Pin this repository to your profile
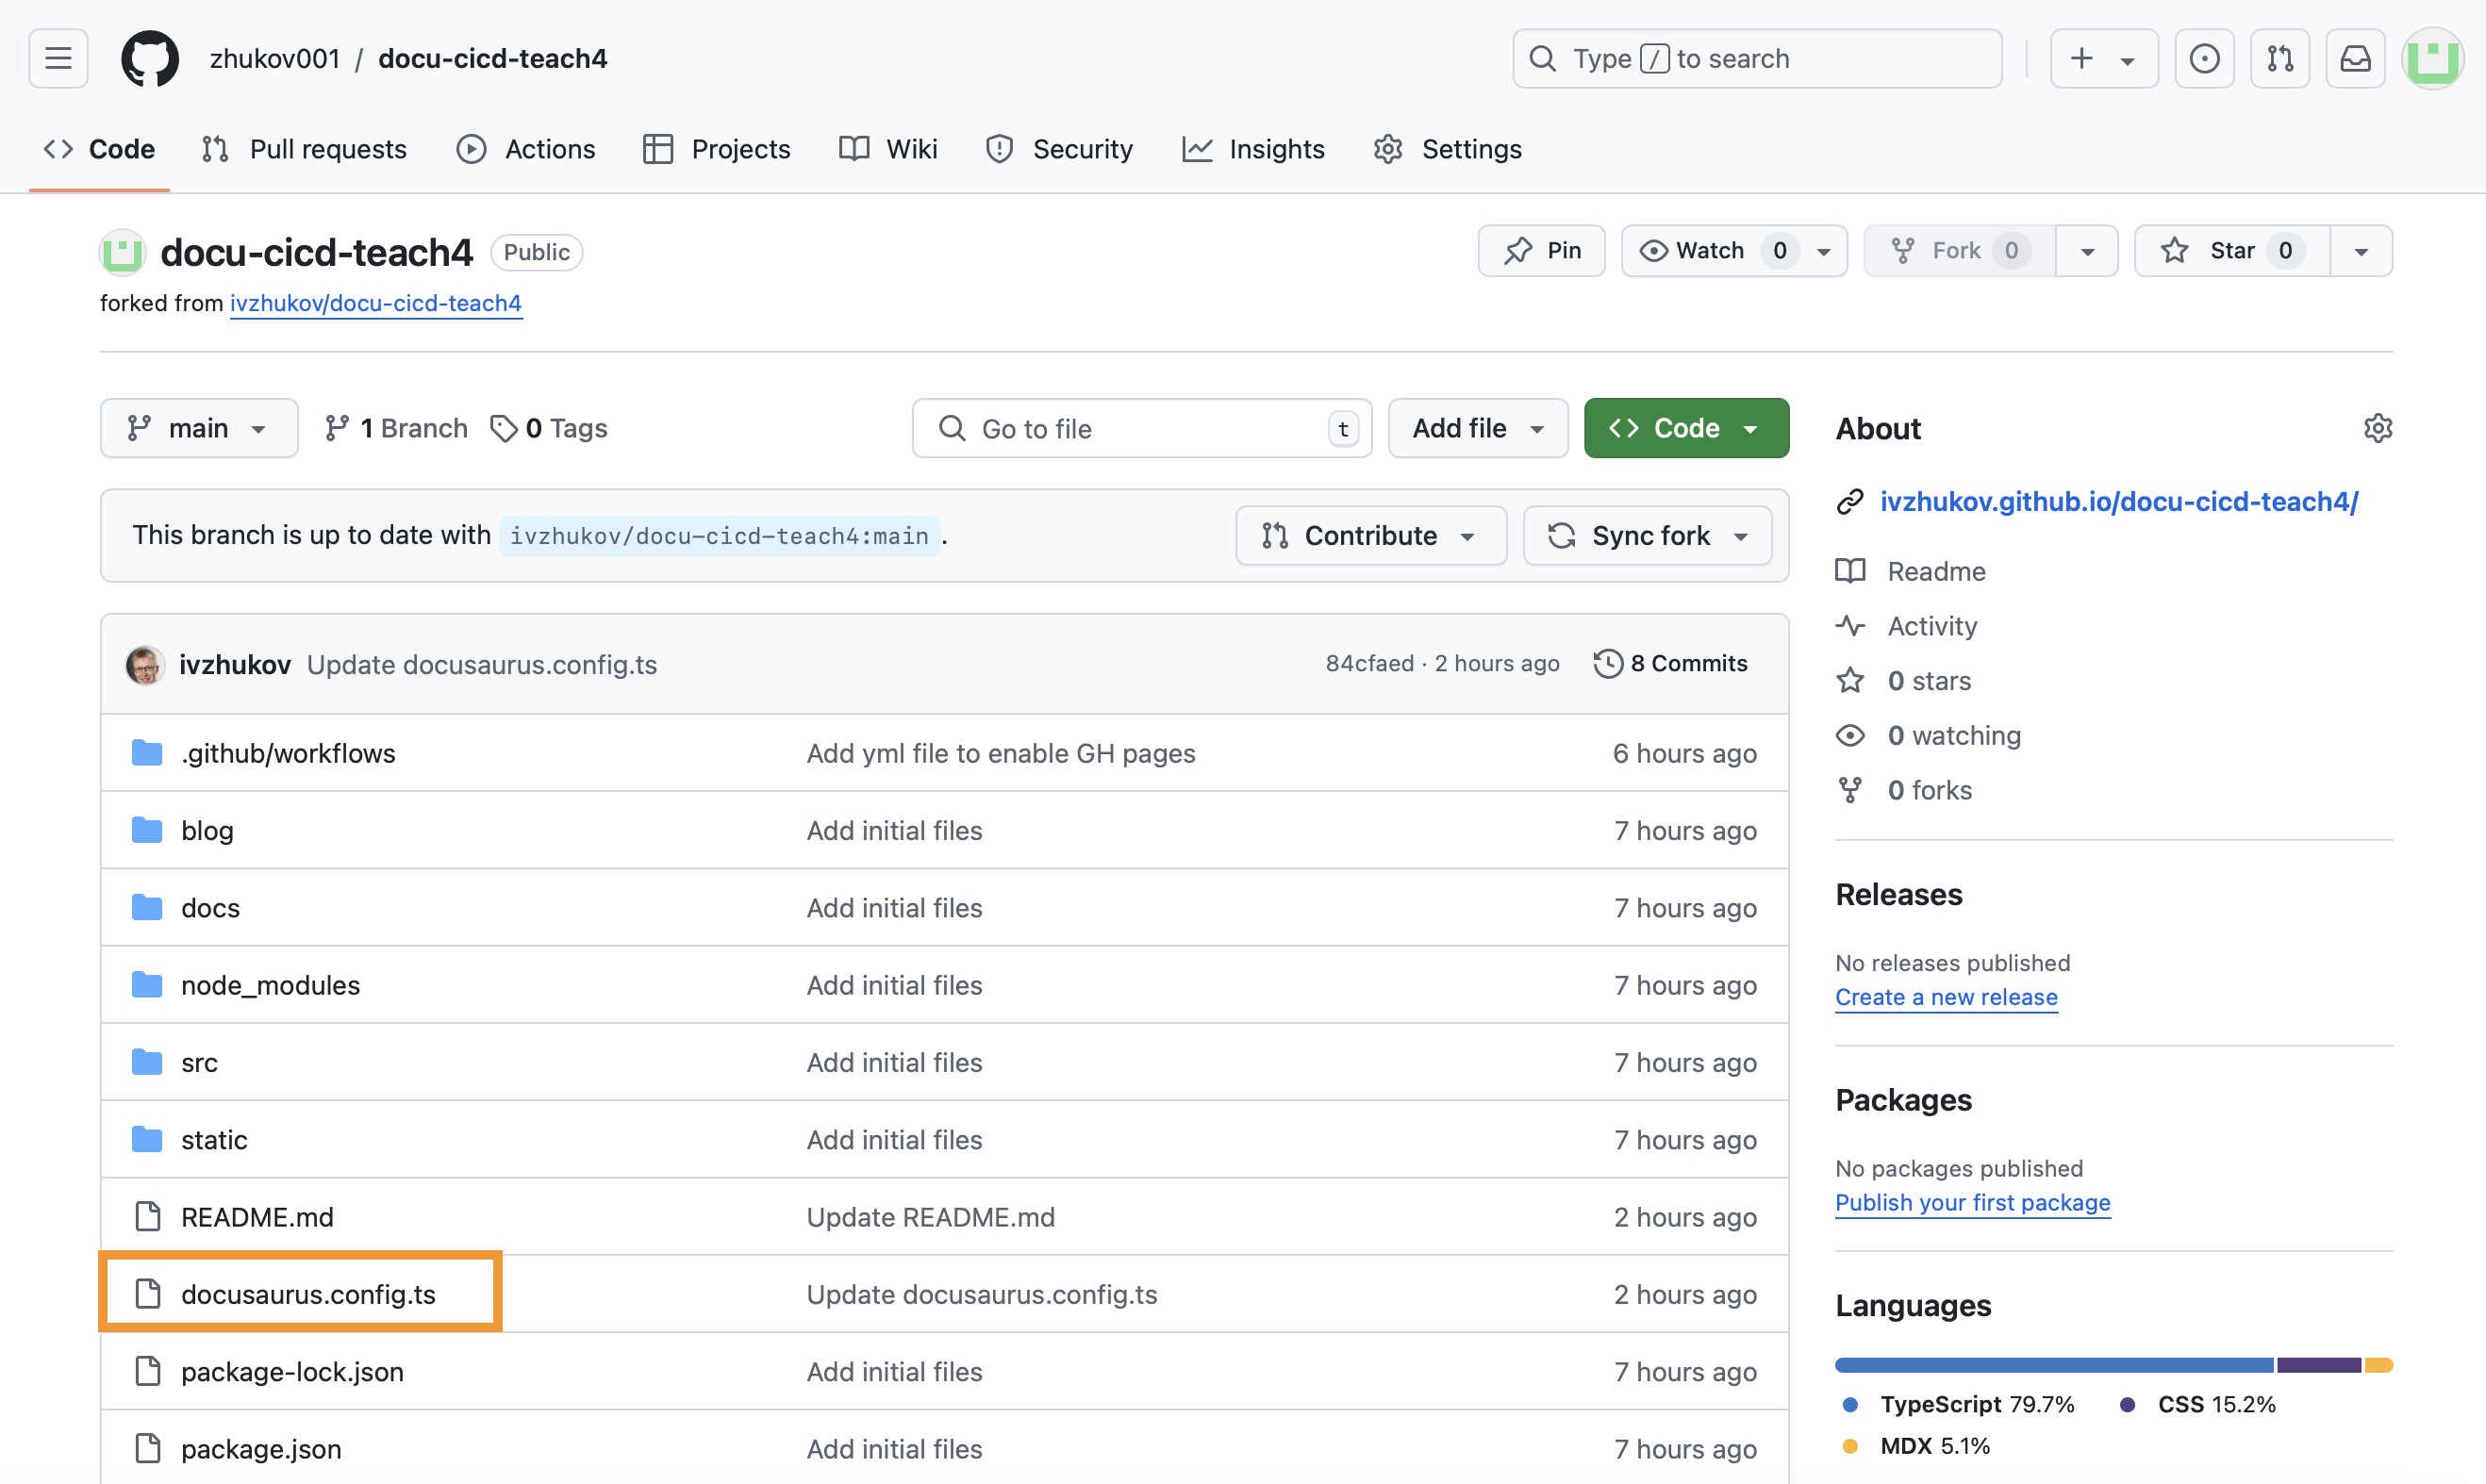Screen dimensions: 2486x1484 point(1541,250)
